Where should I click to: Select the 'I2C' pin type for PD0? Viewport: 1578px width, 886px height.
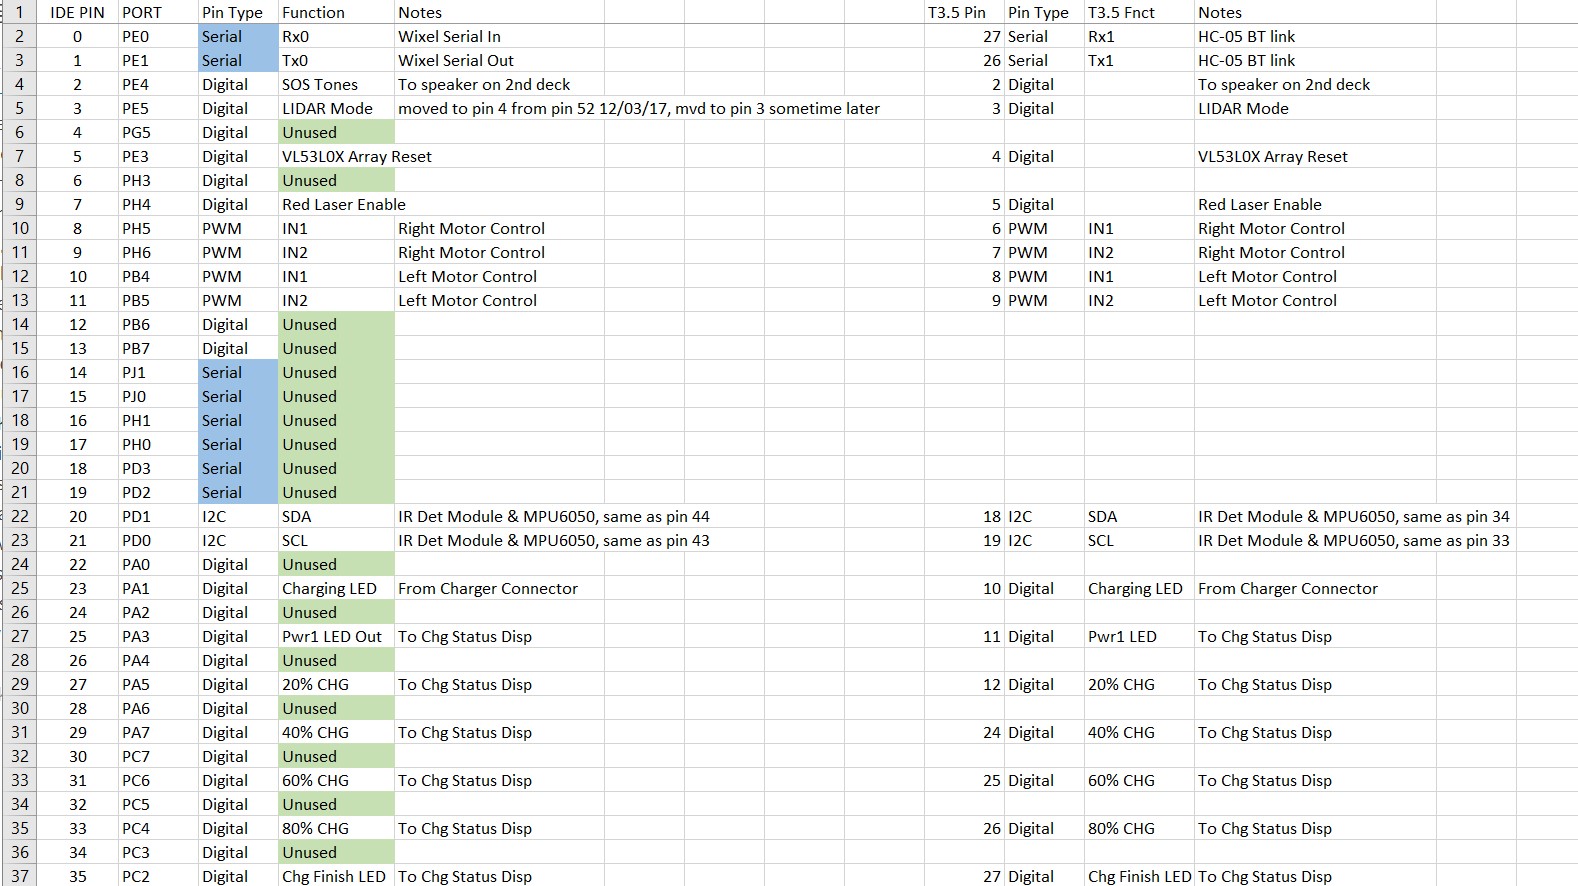tap(238, 540)
